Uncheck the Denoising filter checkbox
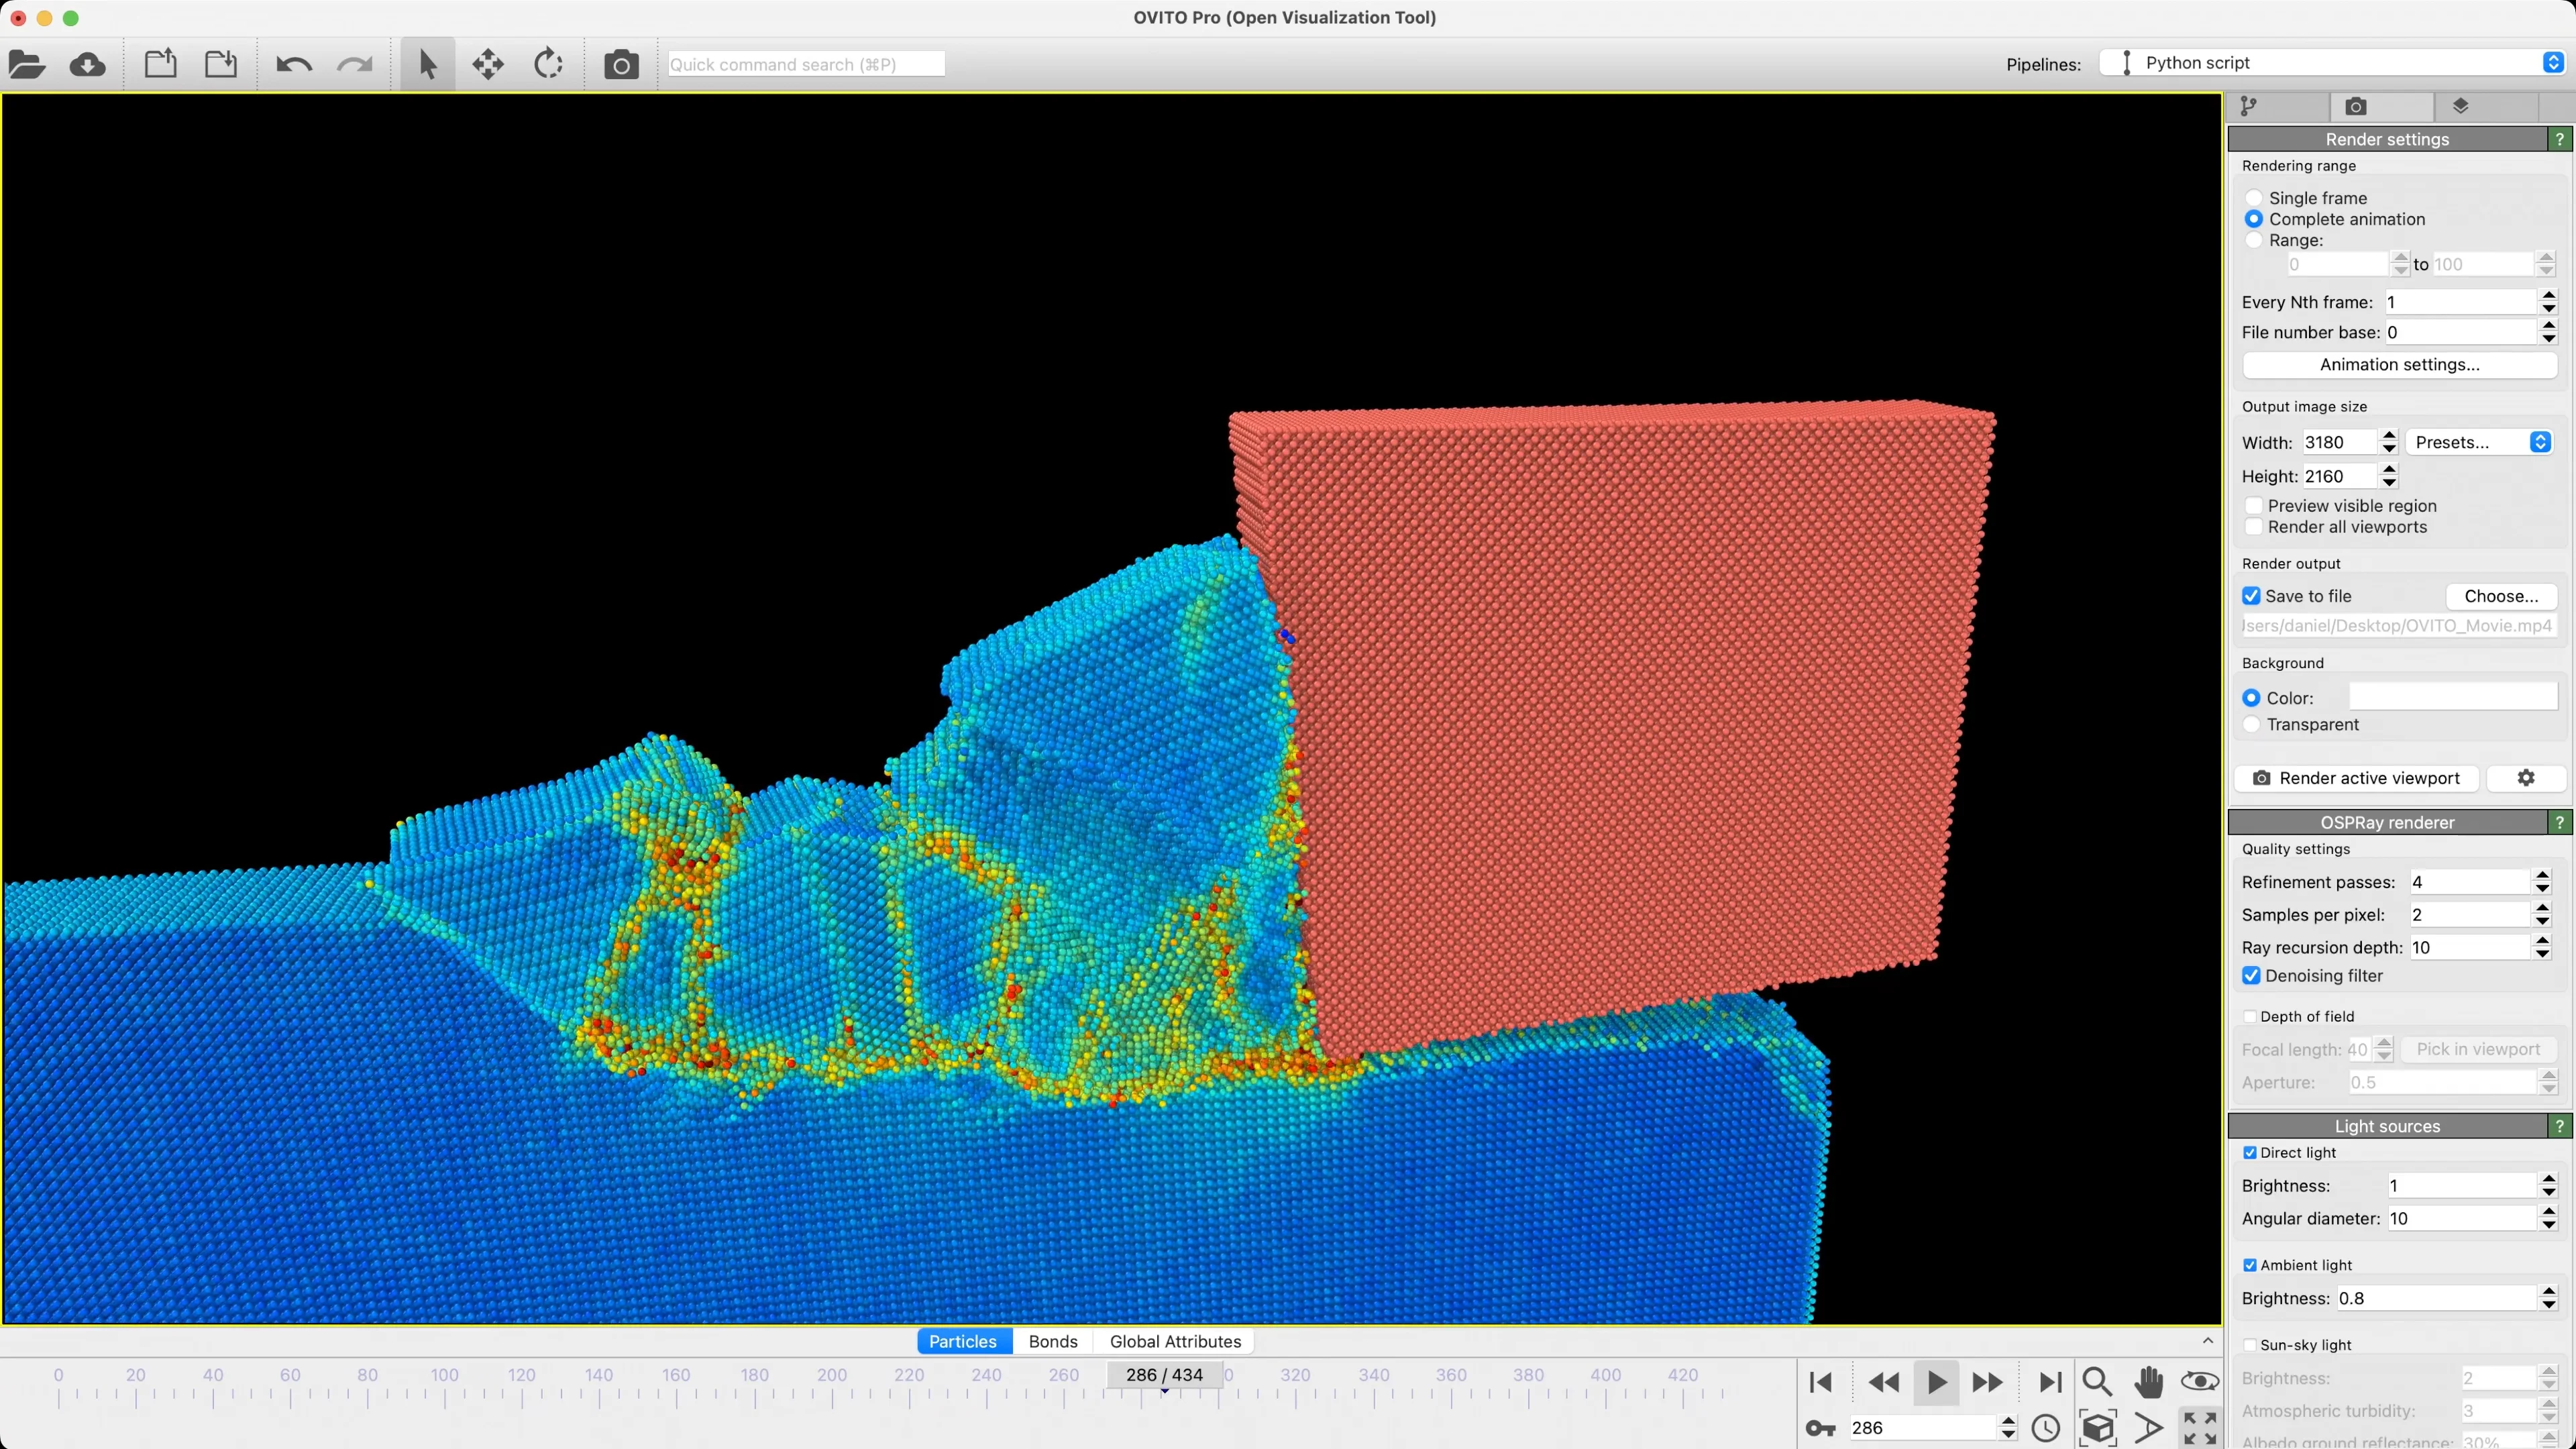Image resolution: width=2576 pixels, height=1449 pixels. [2251, 975]
